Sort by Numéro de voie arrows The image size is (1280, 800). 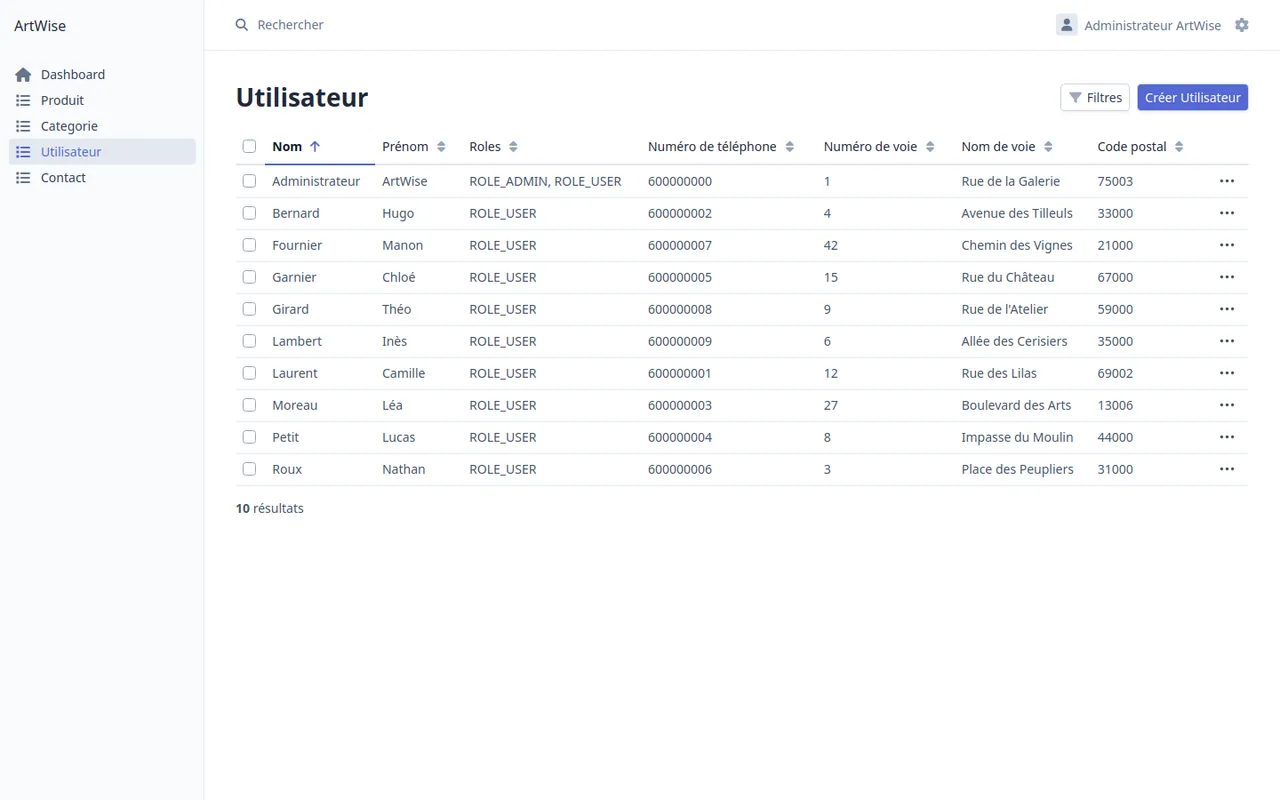[930, 147]
